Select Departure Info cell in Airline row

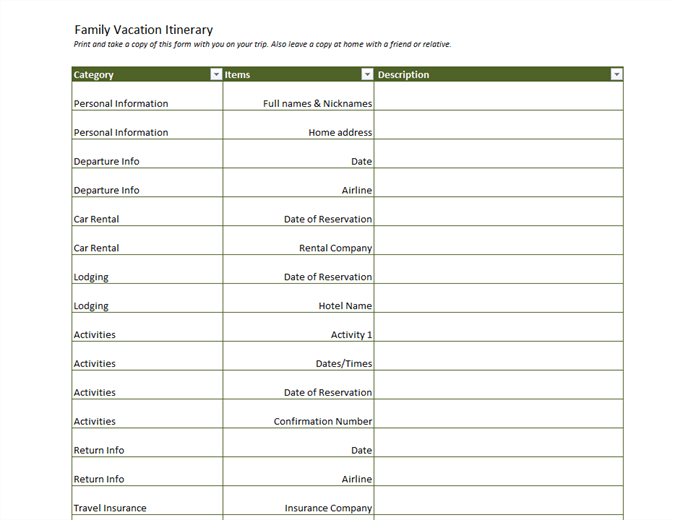(147, 183)
